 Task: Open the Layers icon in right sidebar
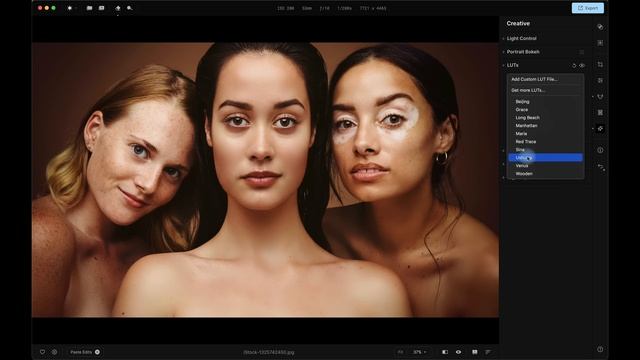pyautogui.click(x=600, y=27)
